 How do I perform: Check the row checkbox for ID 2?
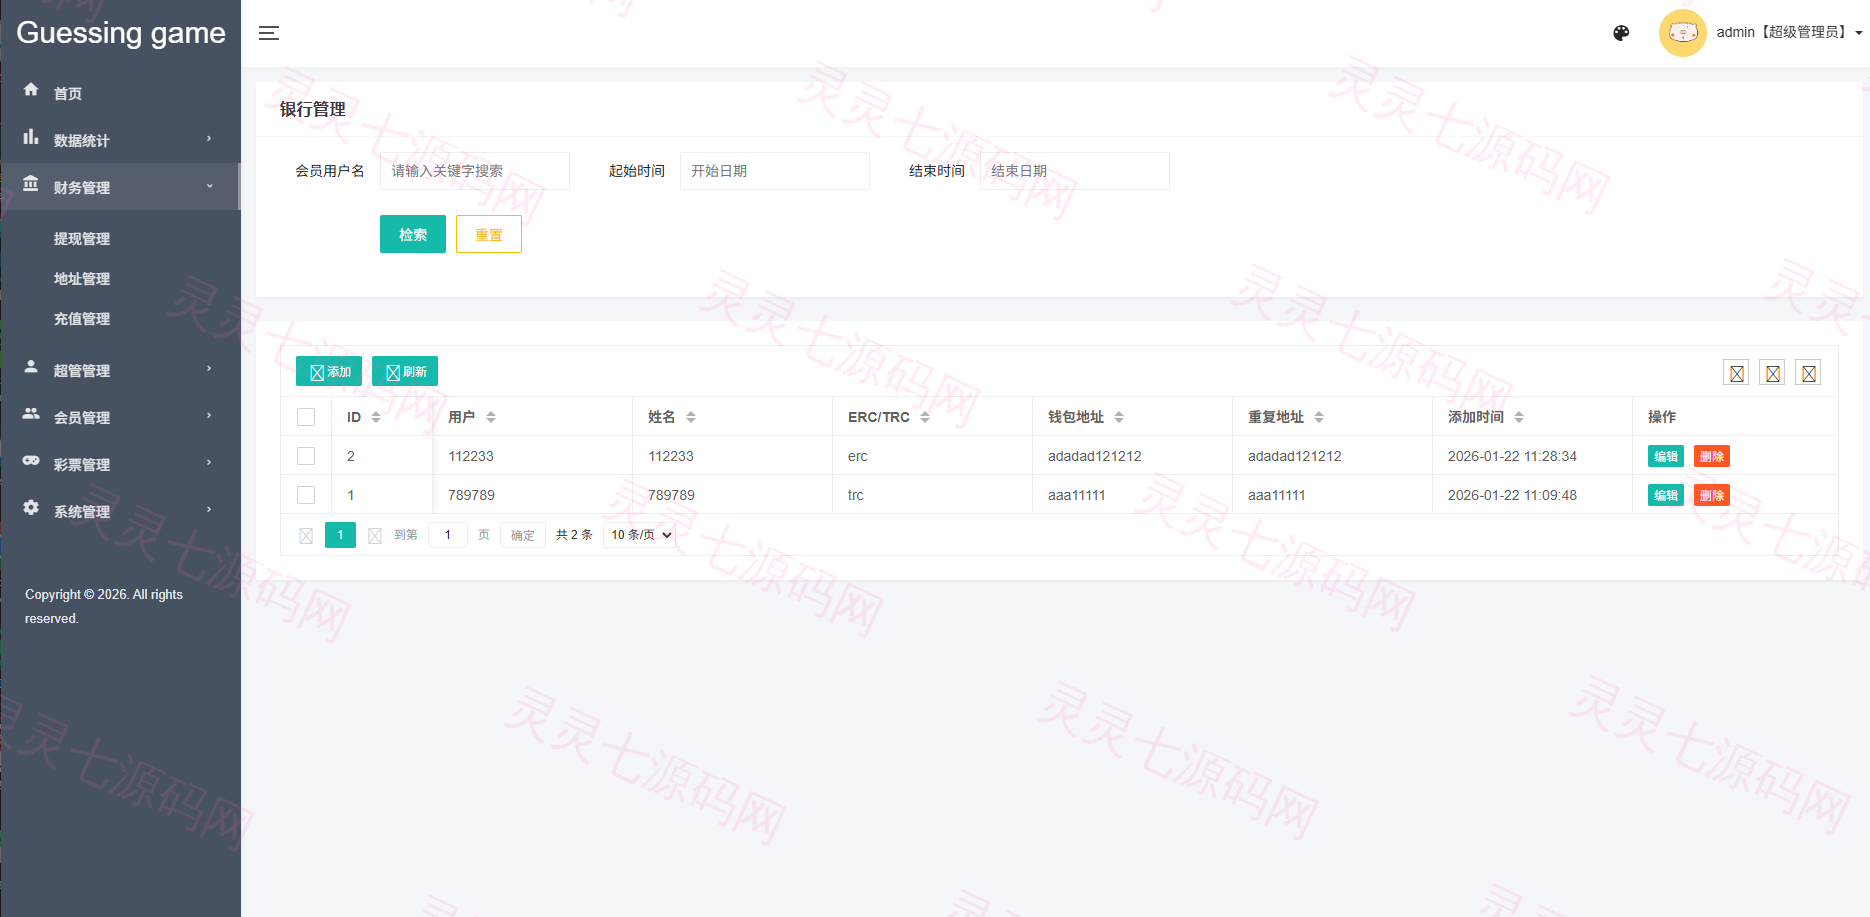tap(306, 456)
